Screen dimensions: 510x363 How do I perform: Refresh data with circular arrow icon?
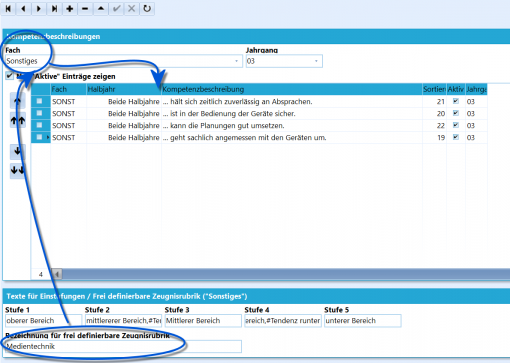point(147,8)
